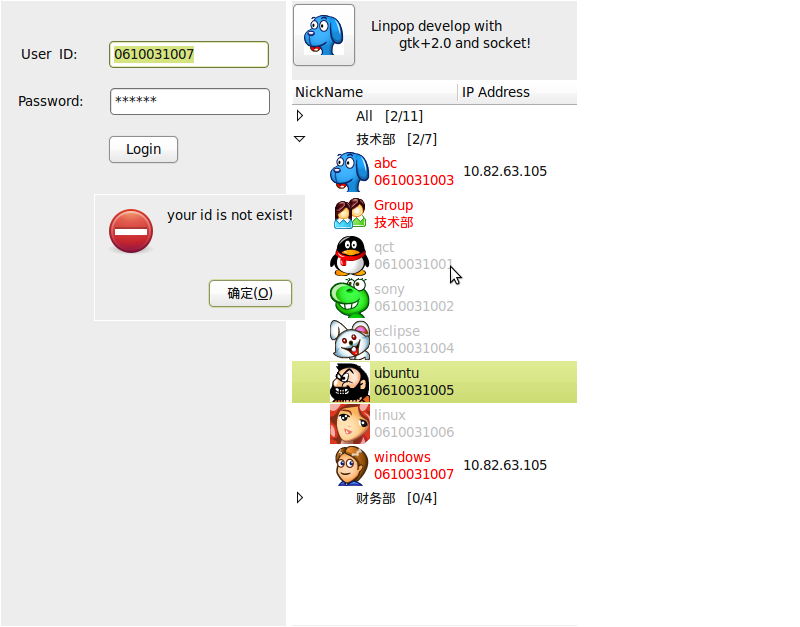Click the blue dog avatar button at top
Screen dimensions: 800x627
[x=323, y=35]
